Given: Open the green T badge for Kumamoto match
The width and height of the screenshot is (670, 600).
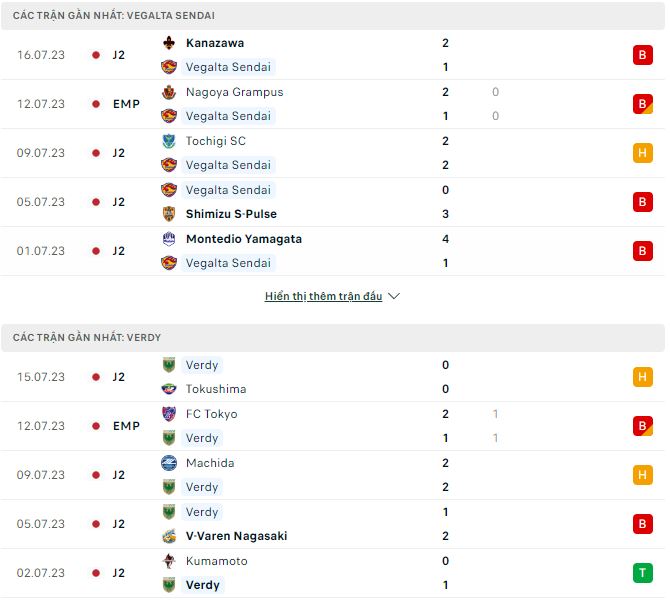Looking at the screenshot, I should [x=643, y=573].
